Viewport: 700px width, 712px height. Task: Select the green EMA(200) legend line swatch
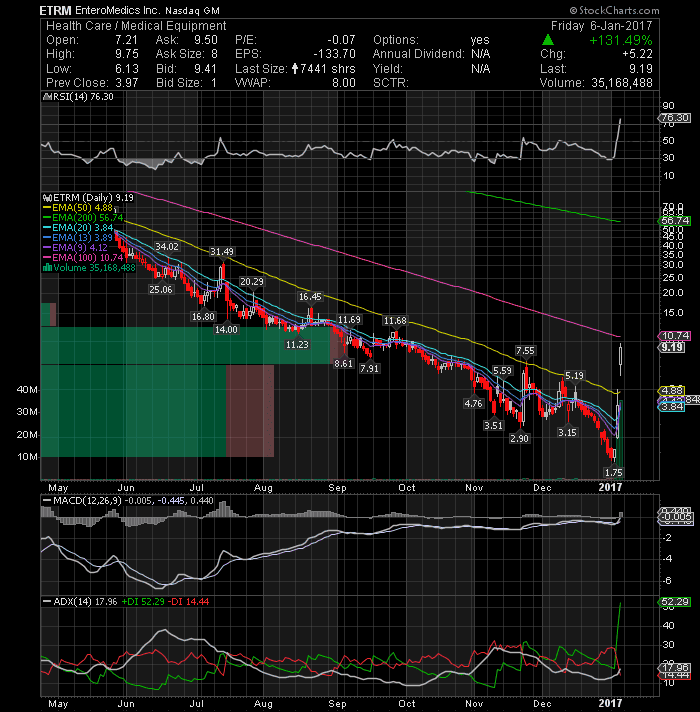click(47, 218)
